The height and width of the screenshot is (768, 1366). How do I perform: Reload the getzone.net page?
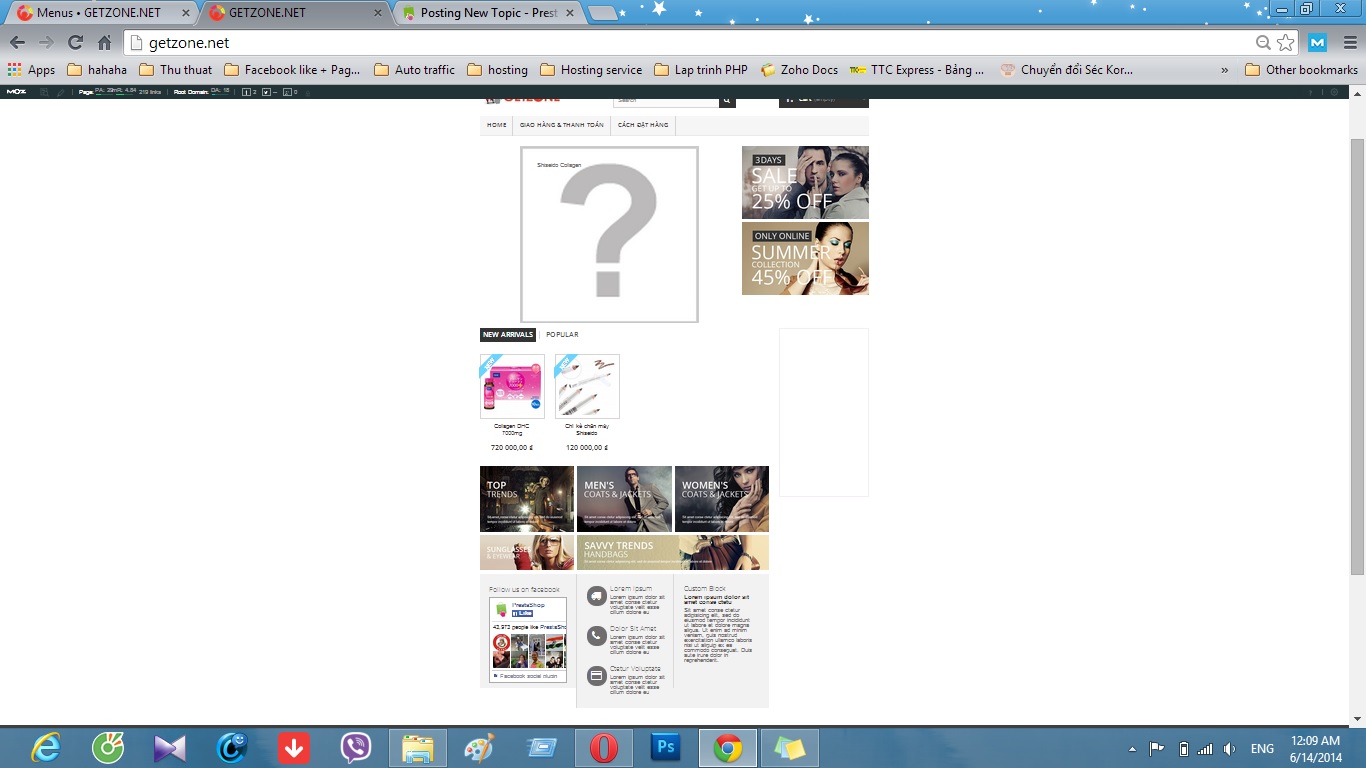[x=75, y=43]
